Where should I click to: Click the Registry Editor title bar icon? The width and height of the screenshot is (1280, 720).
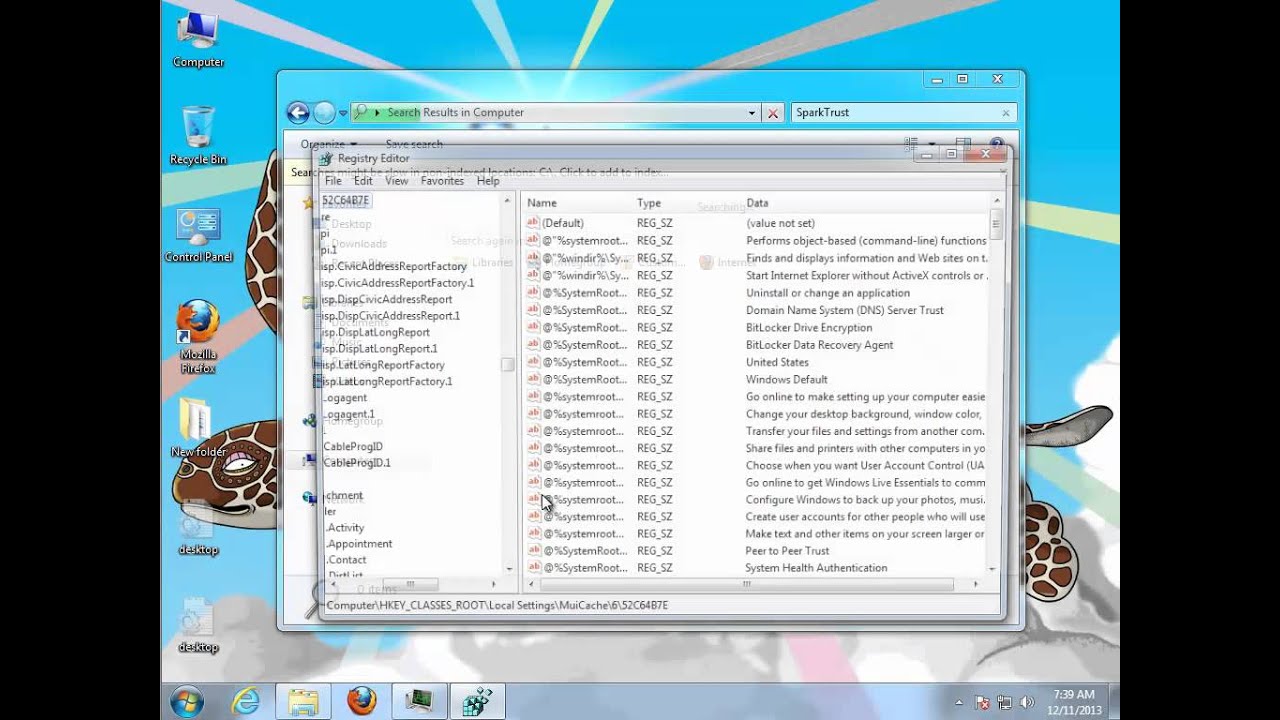(325, 158)
